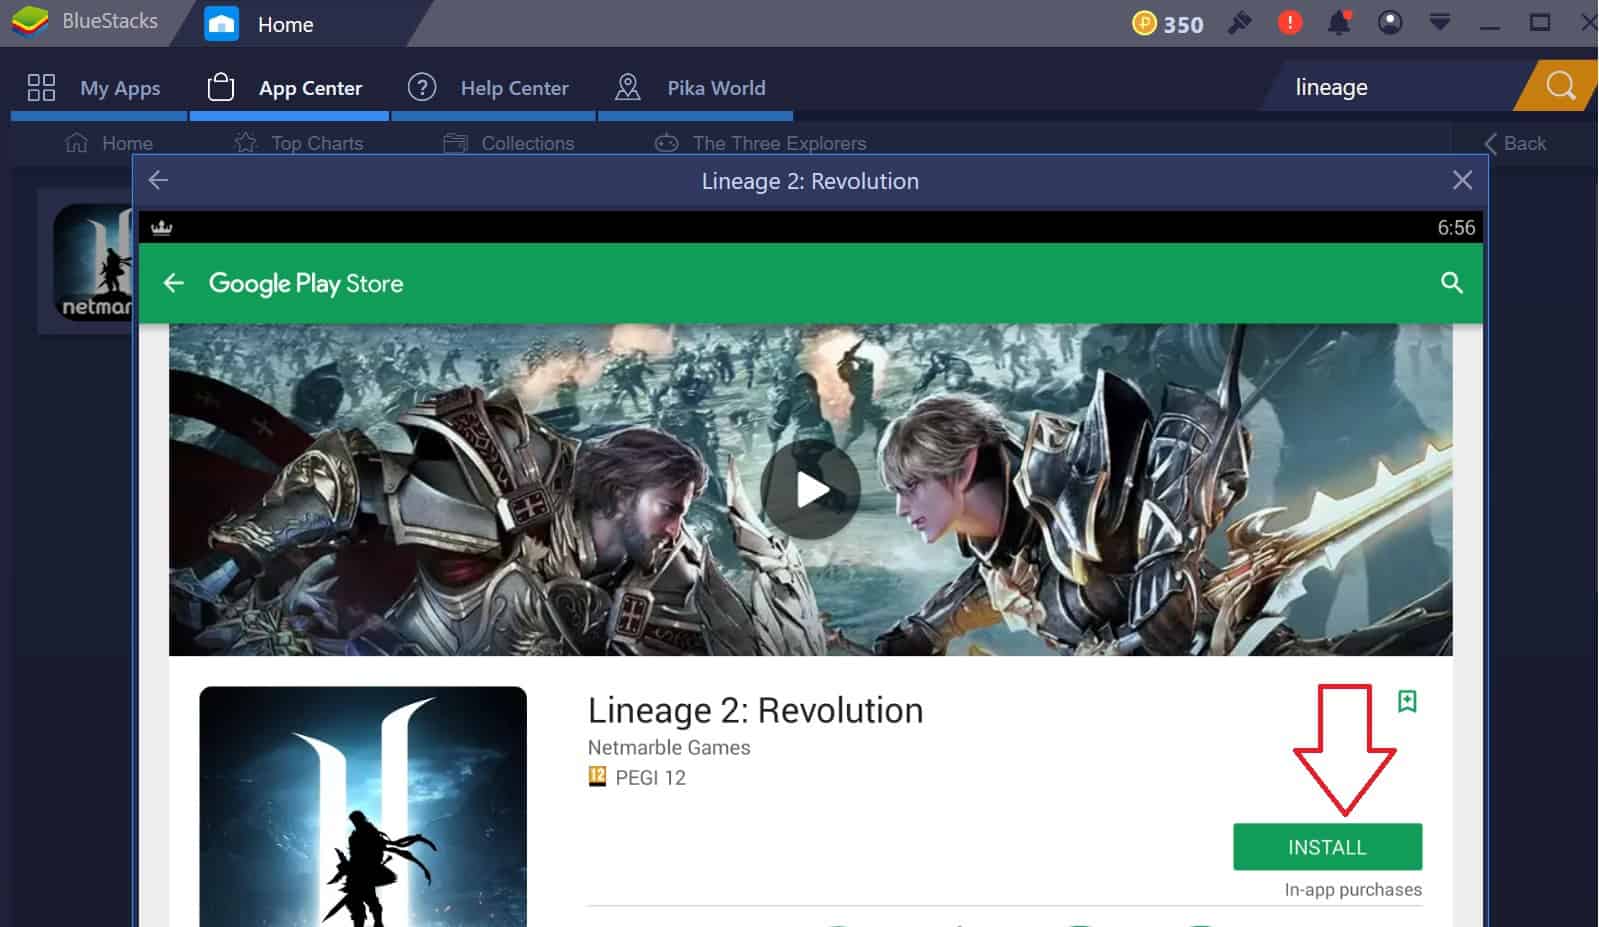Click the crown icon in Android status bar
Screen dimensions: 1599x927
coord(161,227)
